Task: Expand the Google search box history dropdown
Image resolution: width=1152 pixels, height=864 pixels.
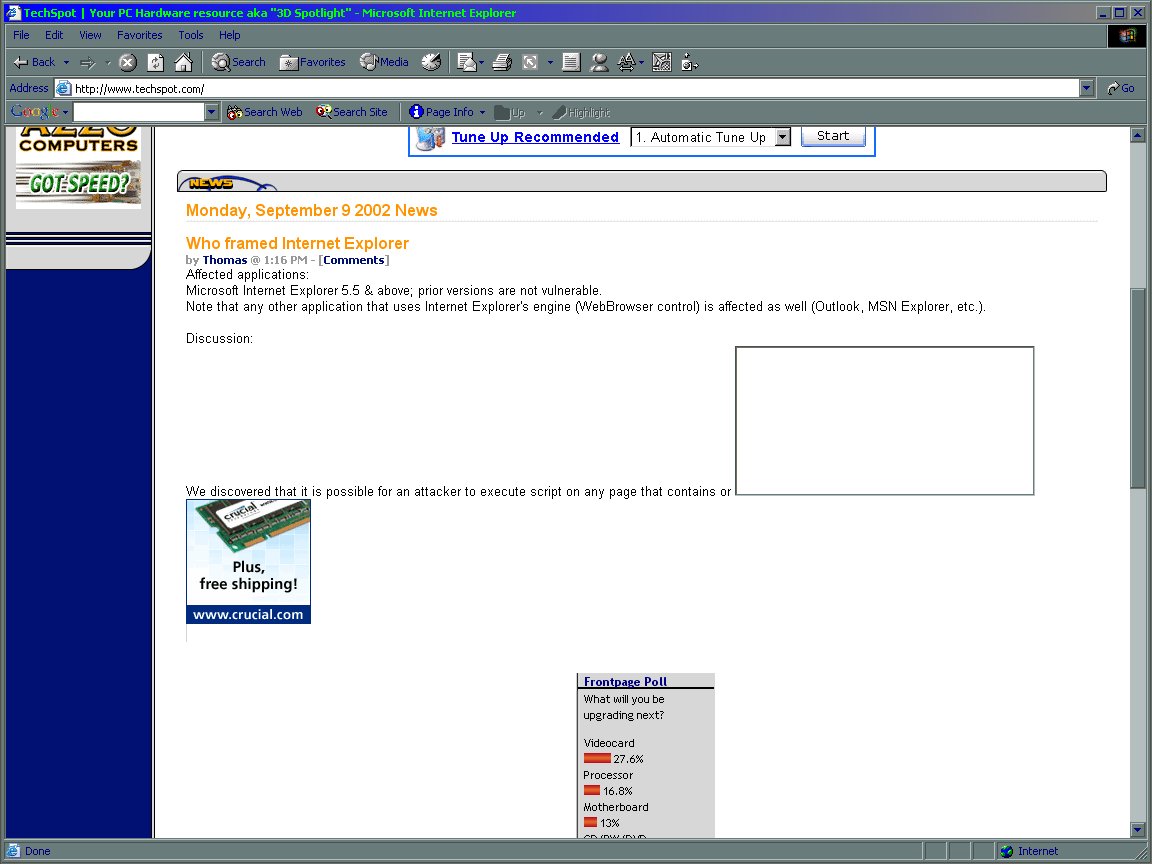Action: coord(212,112)
